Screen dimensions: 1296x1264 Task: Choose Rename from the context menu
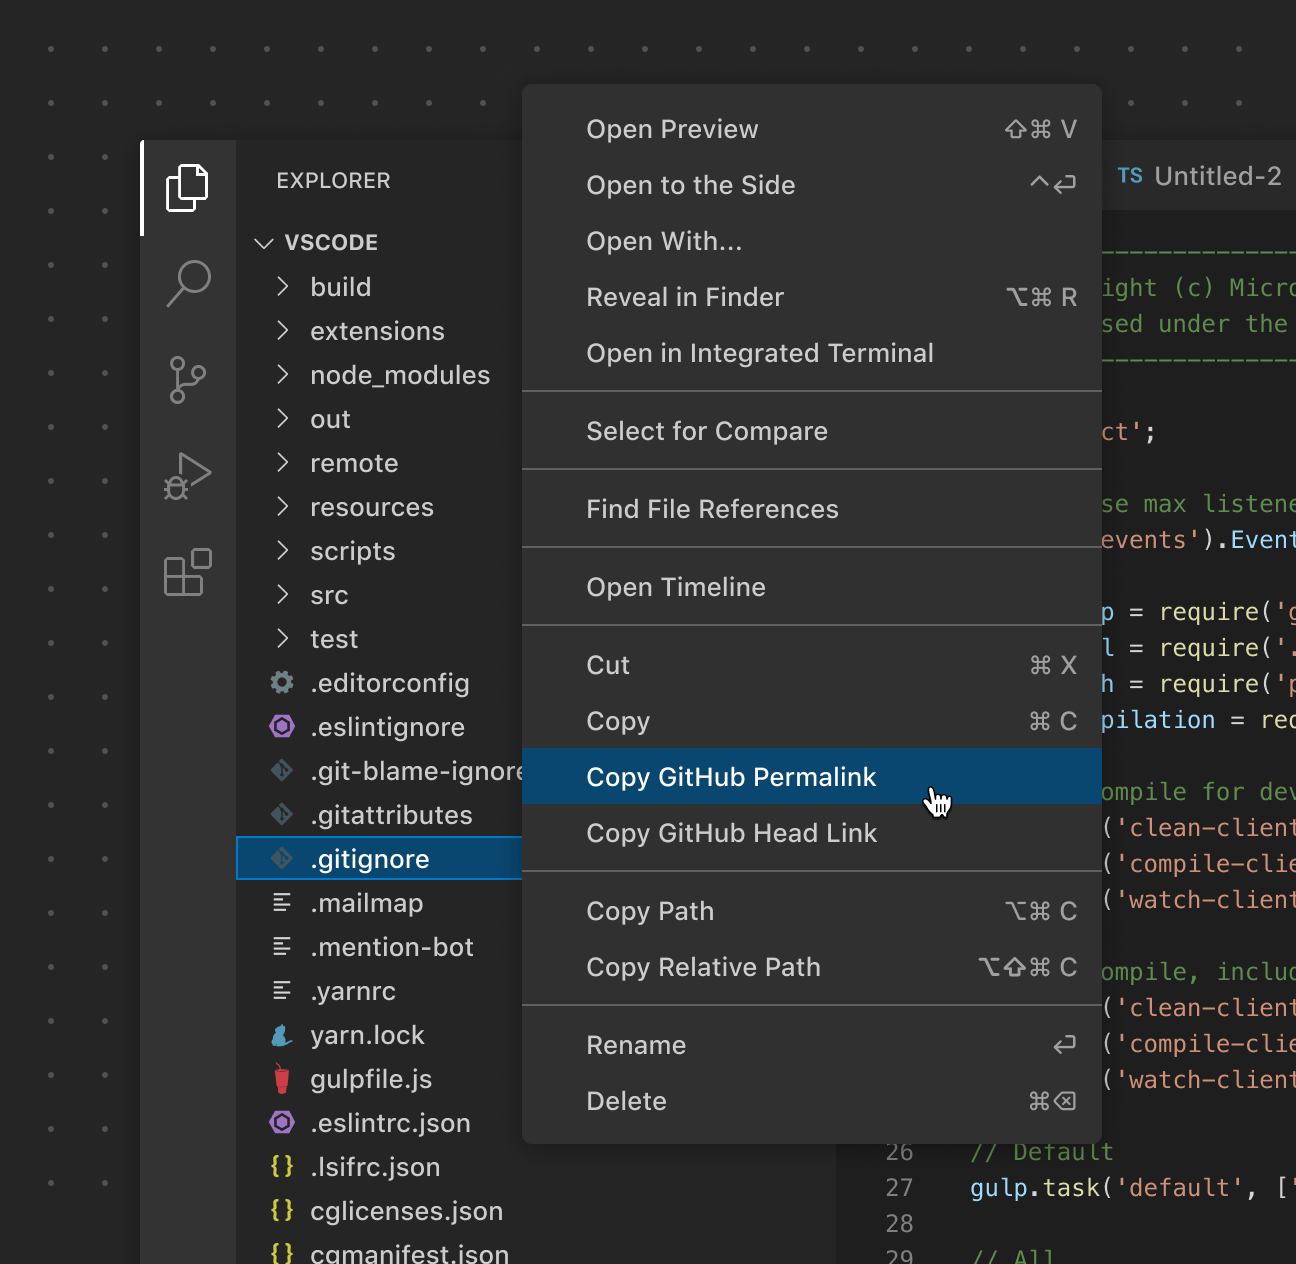click(x=636, y=1044)
